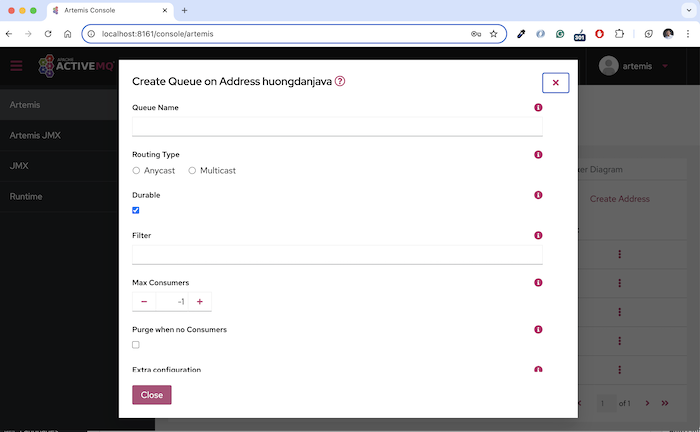The image size is (700, 432).
Task: Click the Max Consumers value field
Action: pos(172,302)
